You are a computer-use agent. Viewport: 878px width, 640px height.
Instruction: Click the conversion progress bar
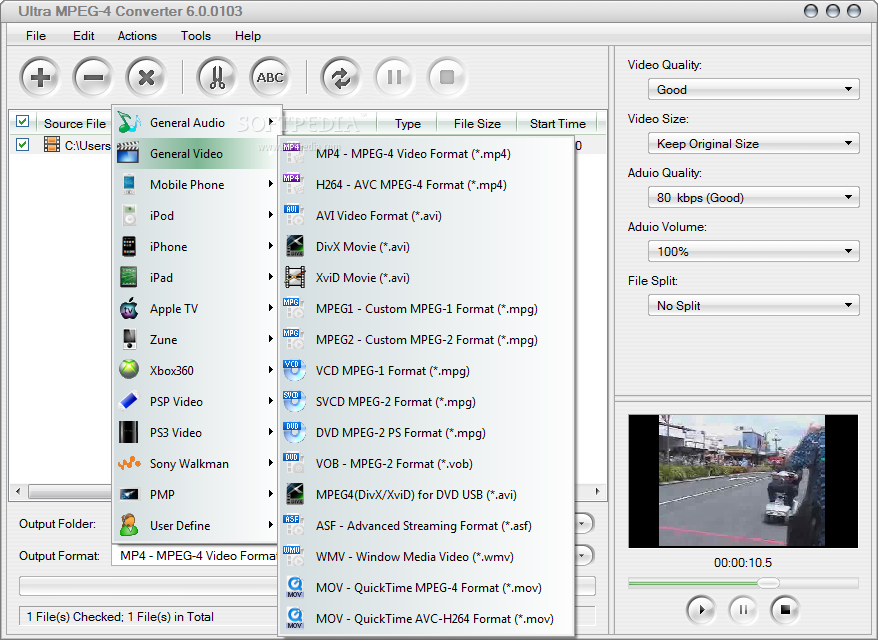click(x=307, y=586)
